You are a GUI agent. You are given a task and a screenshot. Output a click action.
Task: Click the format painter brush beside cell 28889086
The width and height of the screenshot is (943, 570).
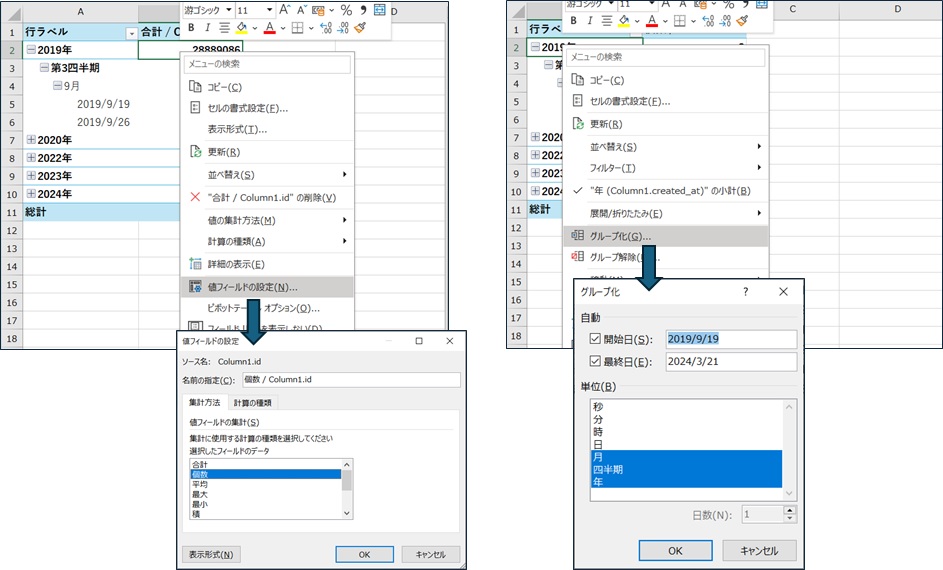[x=360, y=28]
